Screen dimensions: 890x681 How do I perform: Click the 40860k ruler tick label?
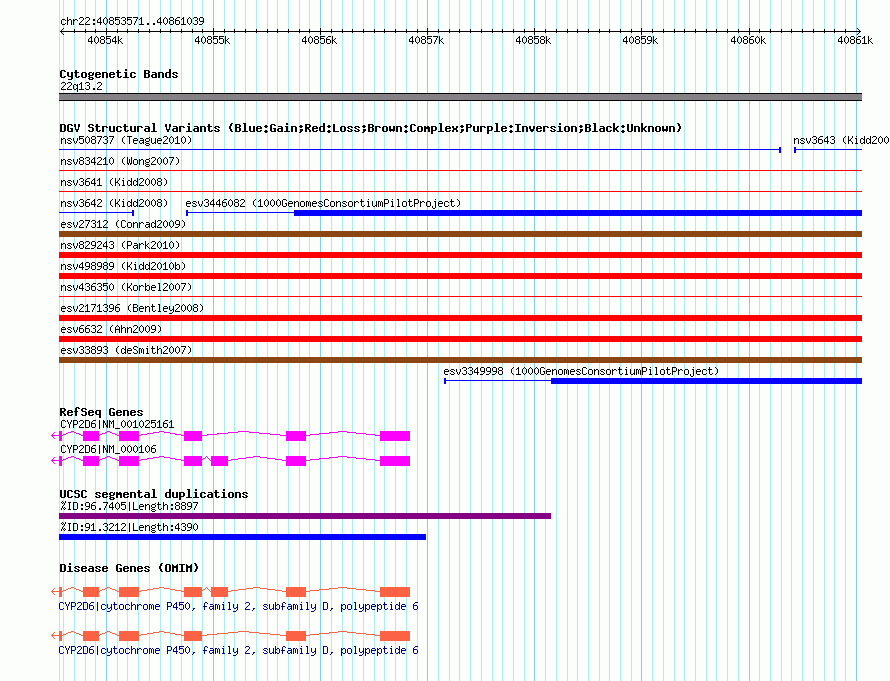(748, 40)
